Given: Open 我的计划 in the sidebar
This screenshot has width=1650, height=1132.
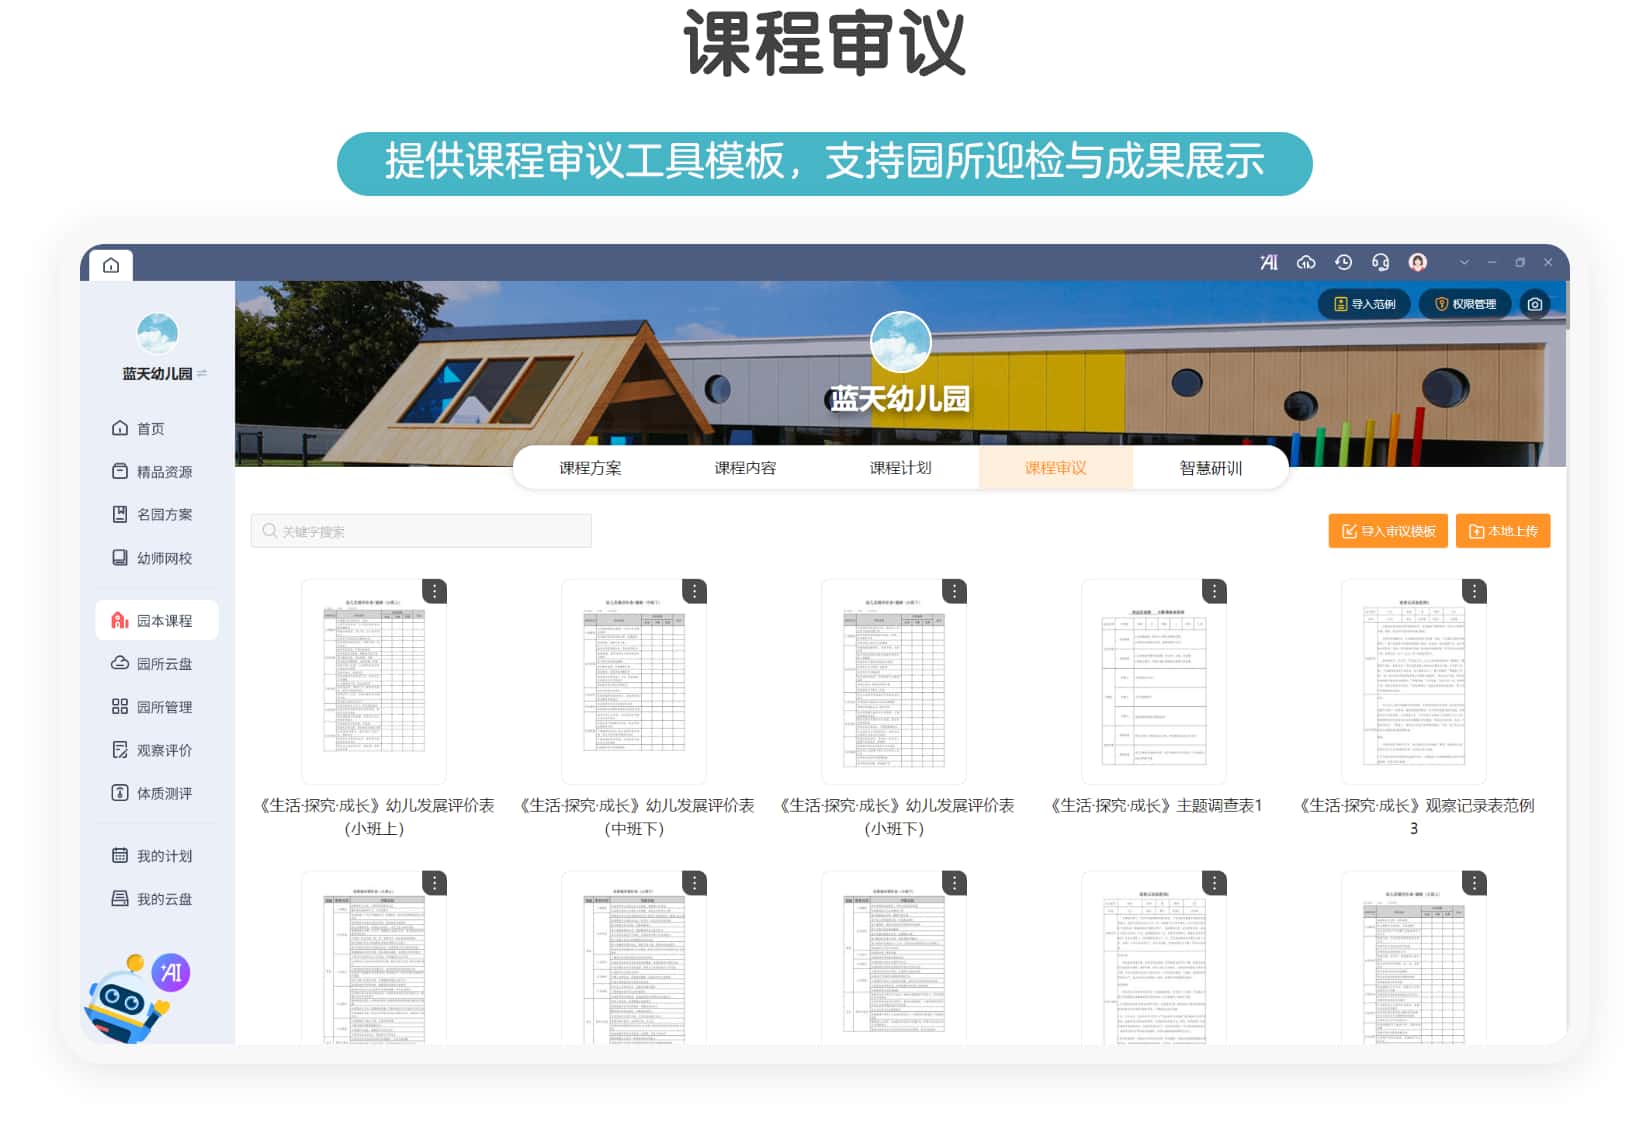Looking at the screenshot, I should point(160,855).
